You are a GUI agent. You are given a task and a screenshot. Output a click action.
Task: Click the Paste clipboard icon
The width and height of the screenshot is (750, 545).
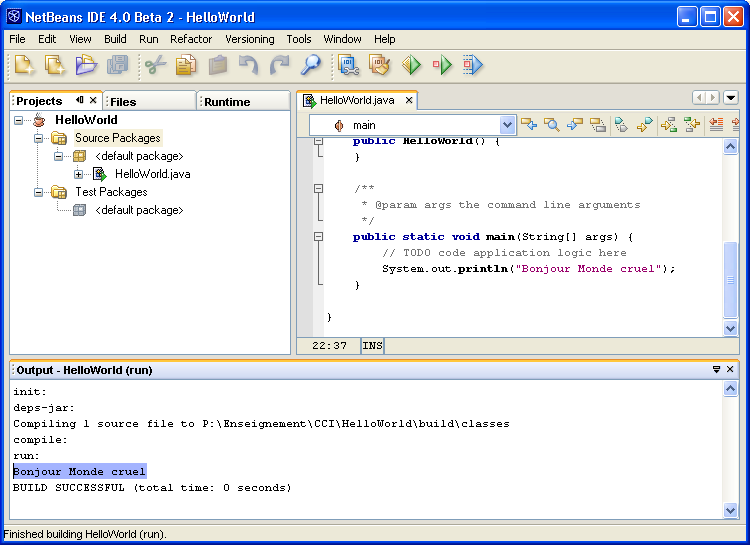[x=218, y=65]
